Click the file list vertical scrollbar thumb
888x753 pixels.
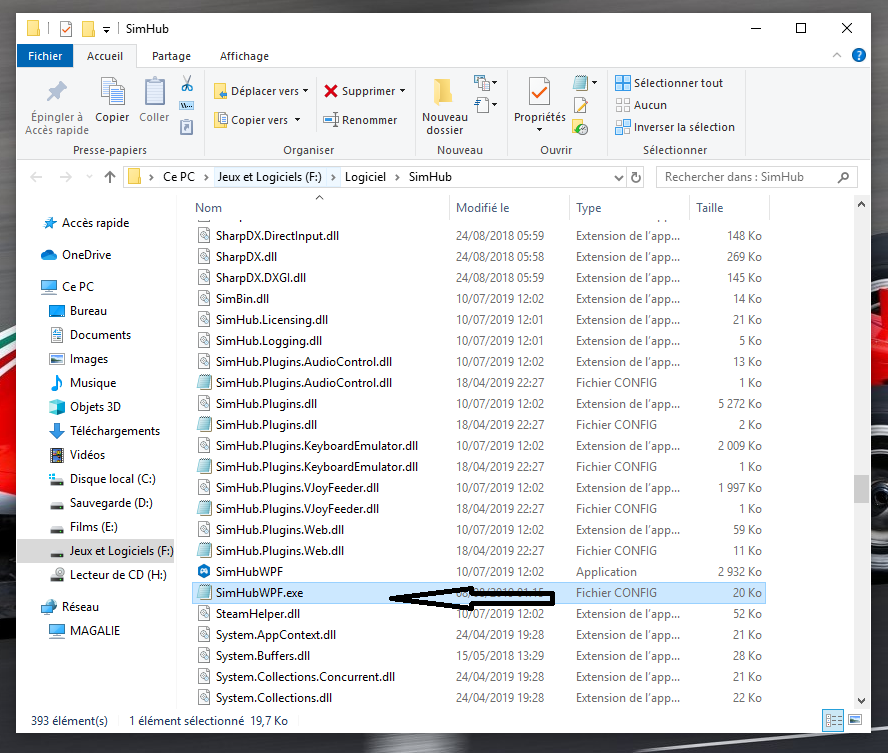pyautogui.click(x=861, y=489)
